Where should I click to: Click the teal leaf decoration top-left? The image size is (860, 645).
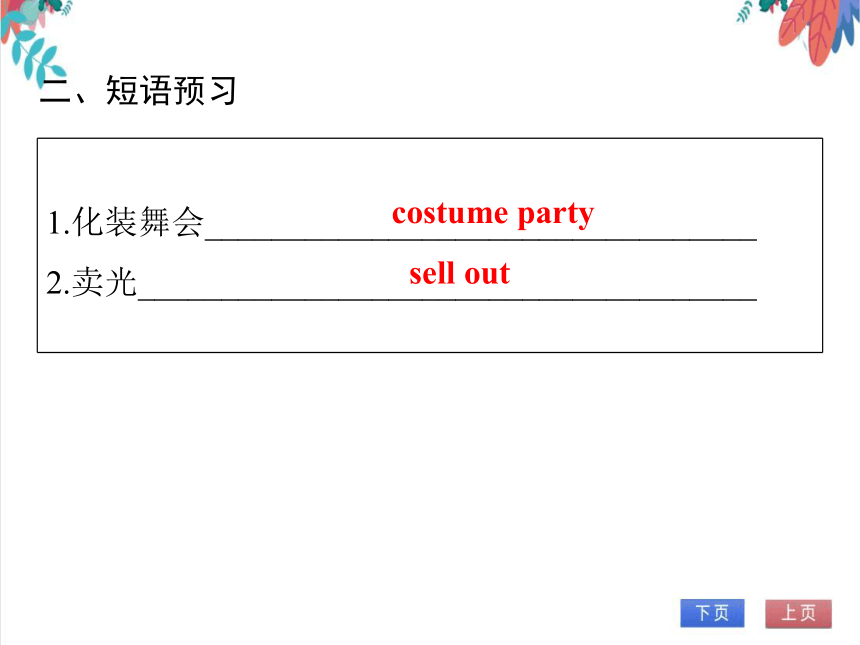click(x=38, y=58)
